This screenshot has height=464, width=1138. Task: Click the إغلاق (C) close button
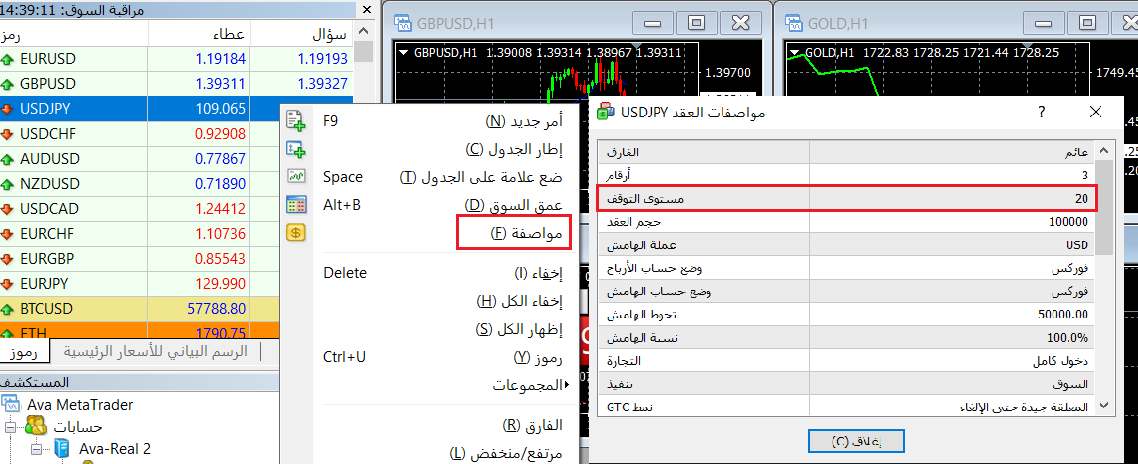pos(856,441)
